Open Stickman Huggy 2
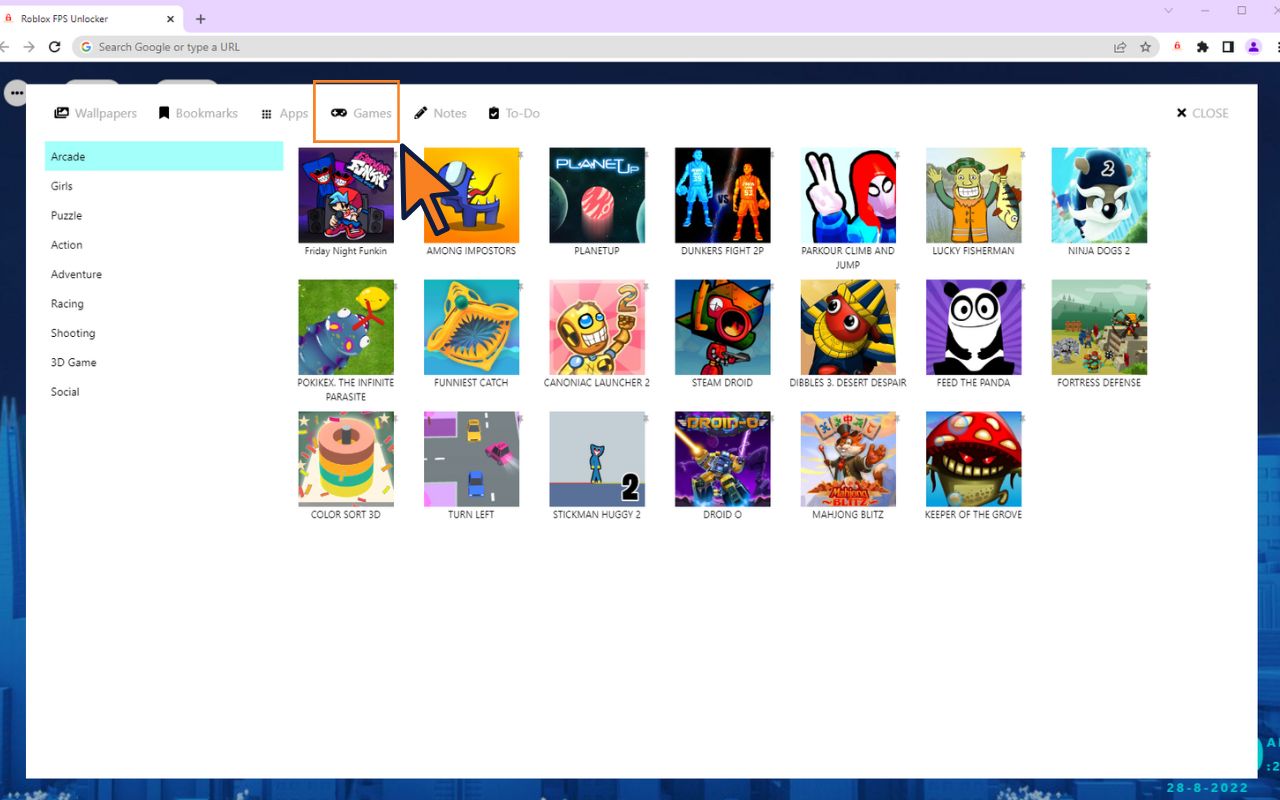Screen dimensions: 1280x800 pyautogui.click(x=597, y=460)
